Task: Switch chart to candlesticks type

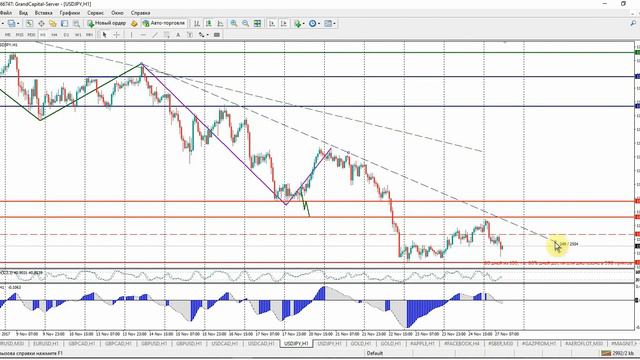Action: coord(208,24)
